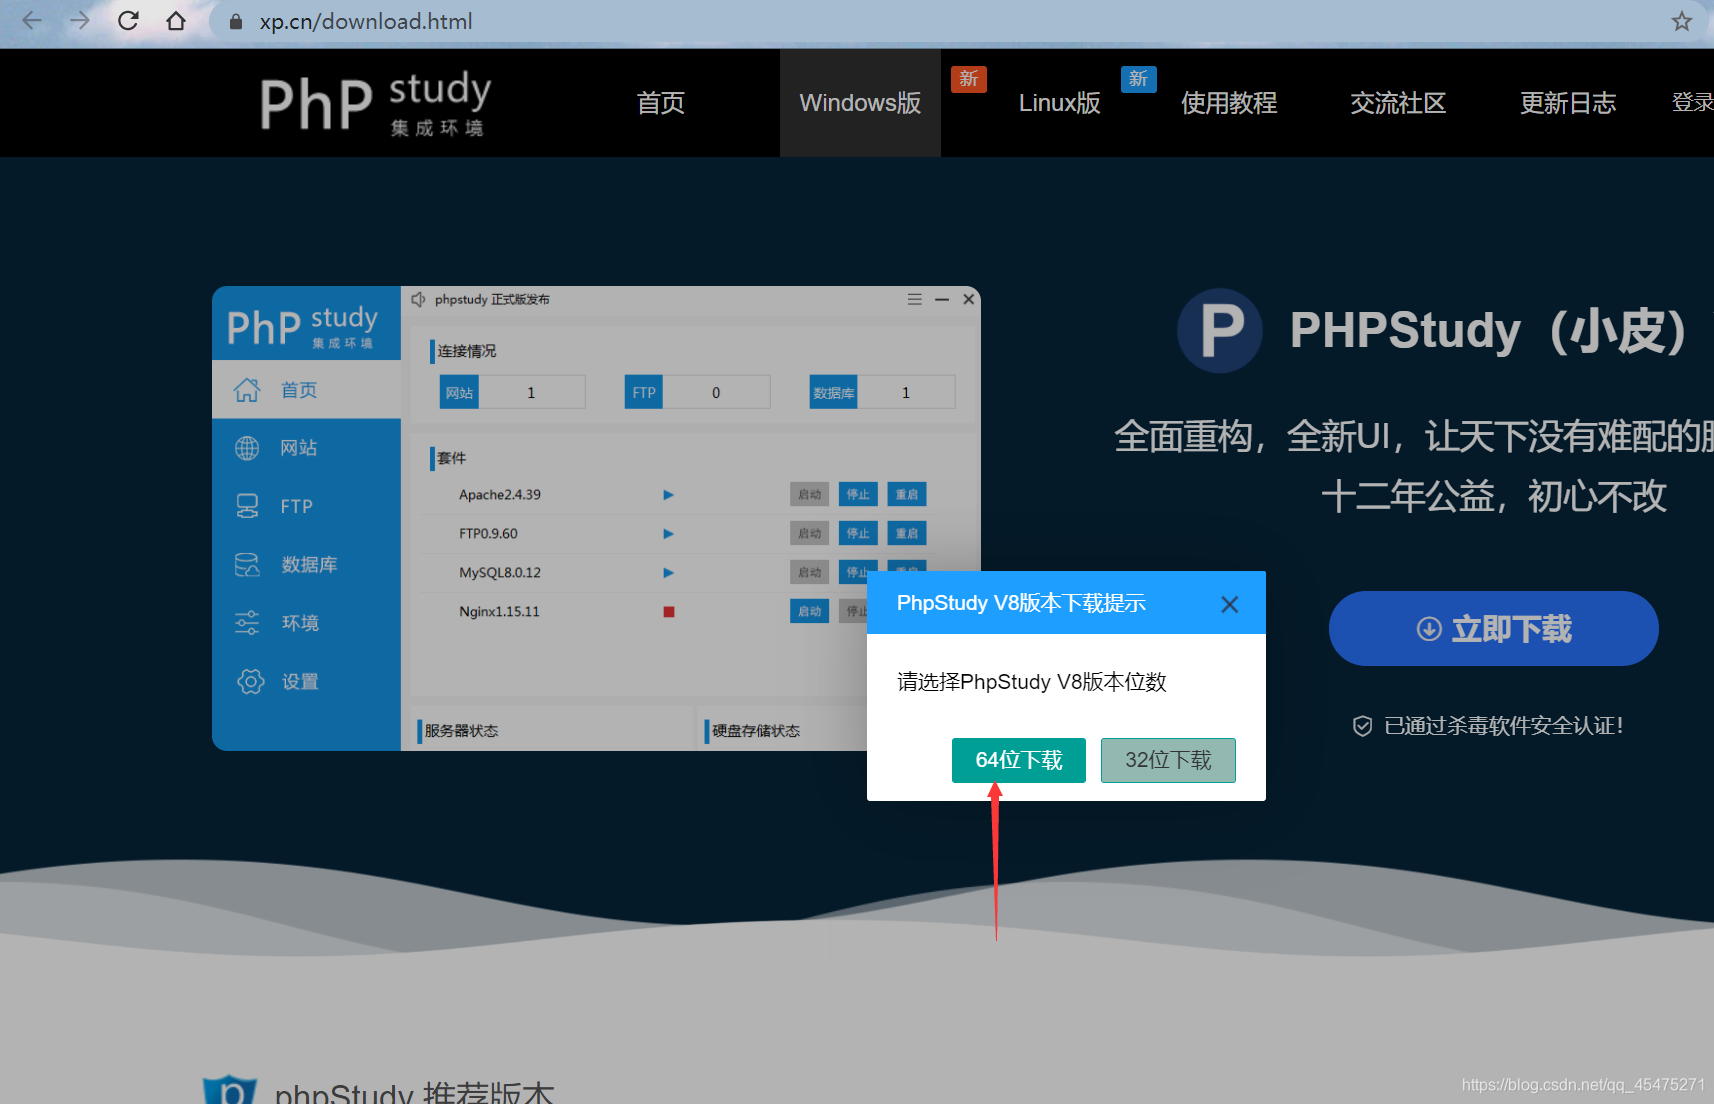Click the PhpStudy logo in the navigation bar

pos(373,103)
